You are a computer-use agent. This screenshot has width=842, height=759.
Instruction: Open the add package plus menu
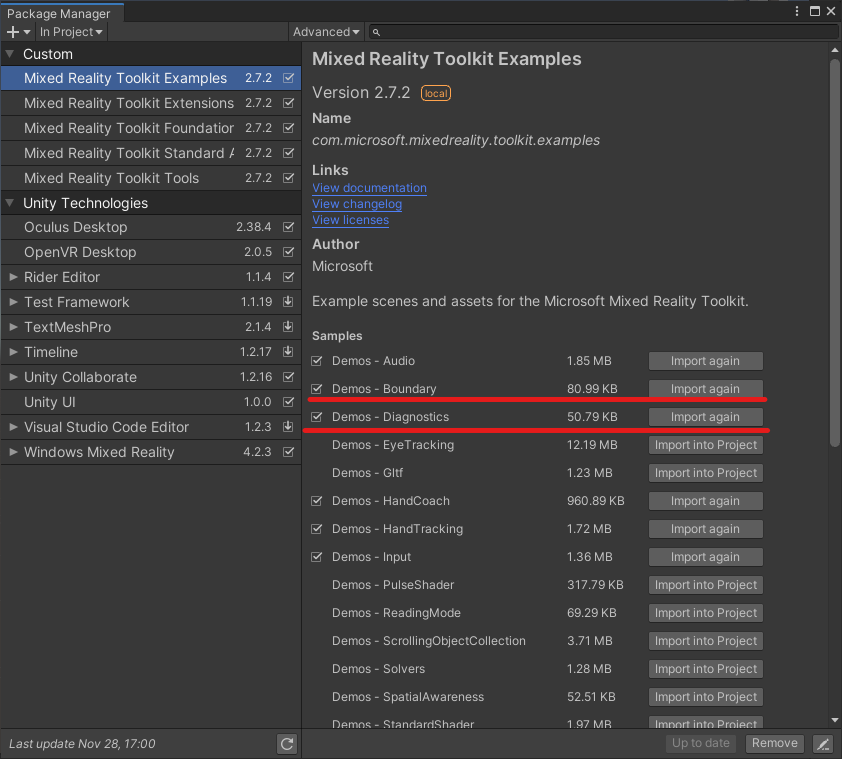coord(18,32)
